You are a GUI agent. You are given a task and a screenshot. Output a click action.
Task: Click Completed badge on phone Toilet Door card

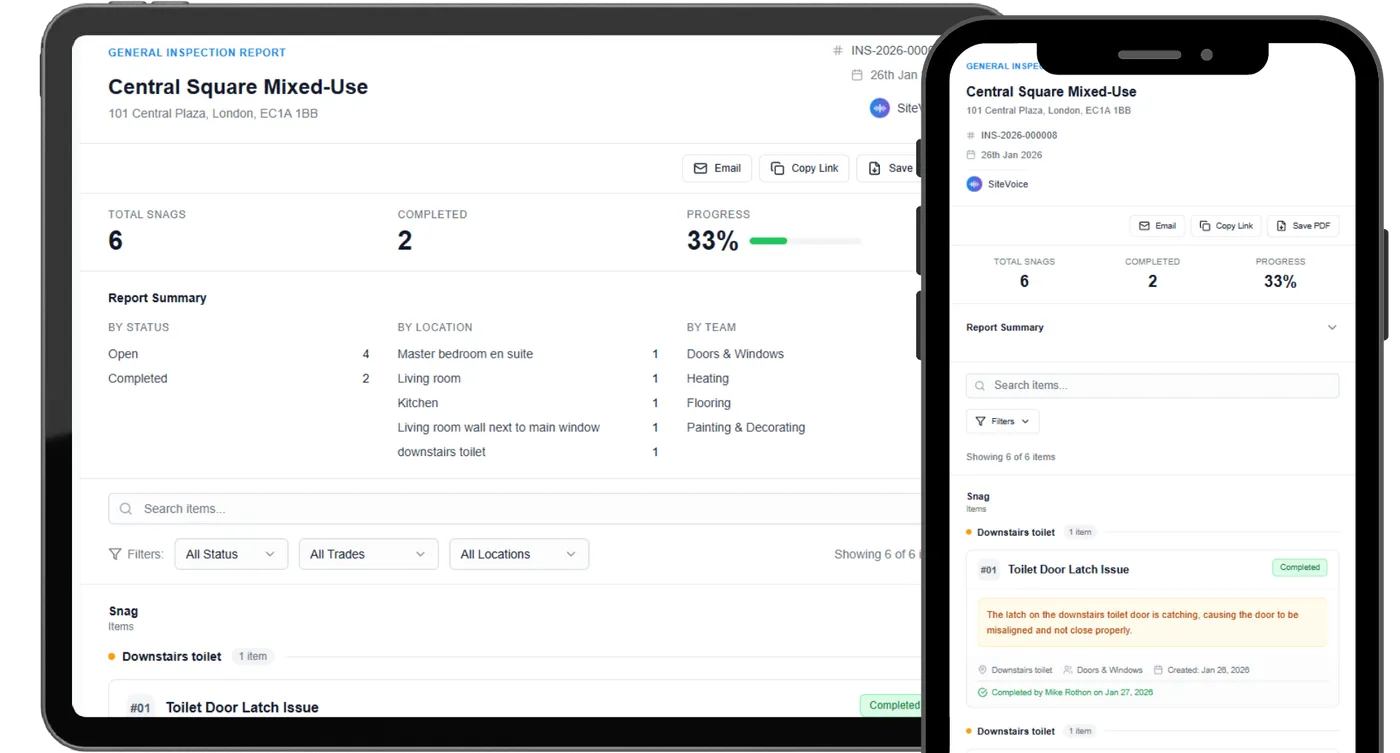pos(1300,567)
